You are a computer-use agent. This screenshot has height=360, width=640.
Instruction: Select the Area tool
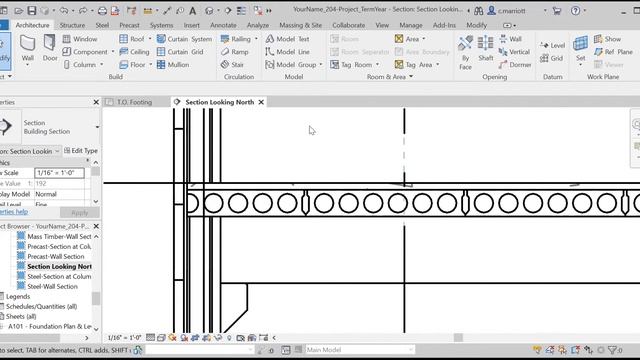[407, 39]
